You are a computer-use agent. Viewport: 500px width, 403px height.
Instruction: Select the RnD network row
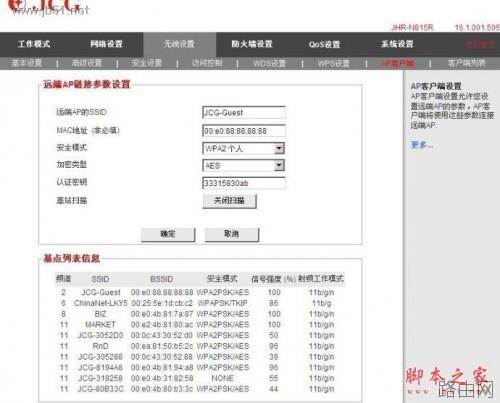tap(200, 346)
